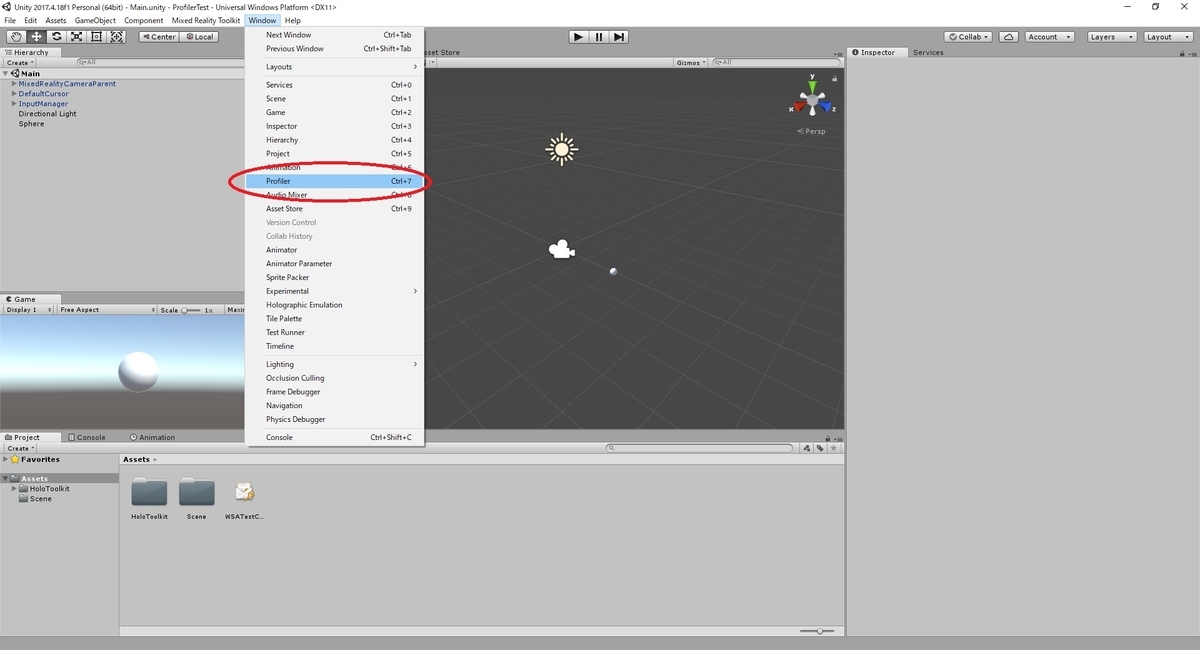Select the Rotate tool in toolbar
Screen dimensions: 1200x650
tap(56, 37)
